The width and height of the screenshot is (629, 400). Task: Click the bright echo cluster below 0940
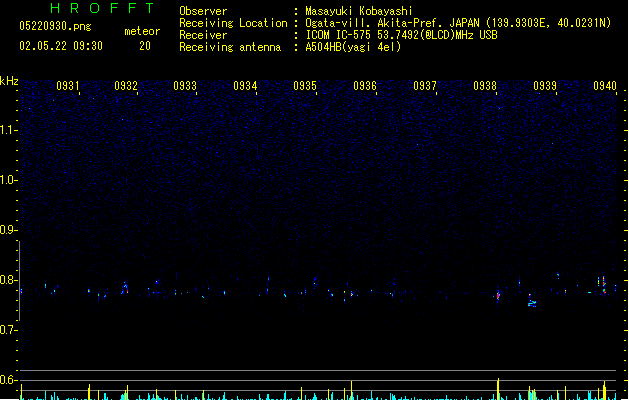tap(604, 284)
